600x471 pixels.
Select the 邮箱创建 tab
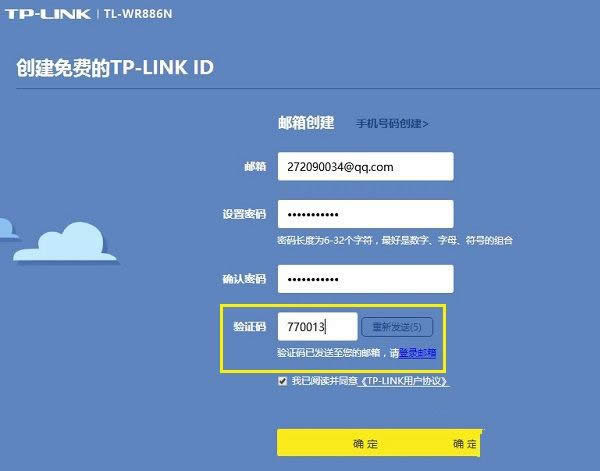[305, 123]
